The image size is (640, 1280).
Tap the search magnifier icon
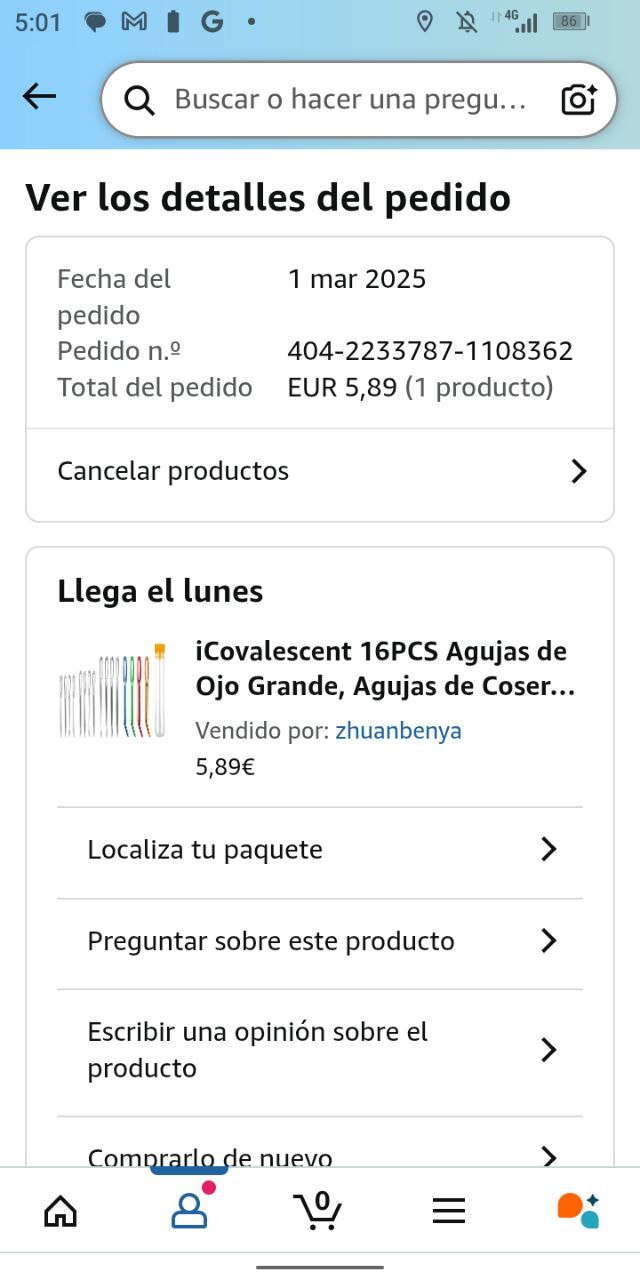point(139,99)
